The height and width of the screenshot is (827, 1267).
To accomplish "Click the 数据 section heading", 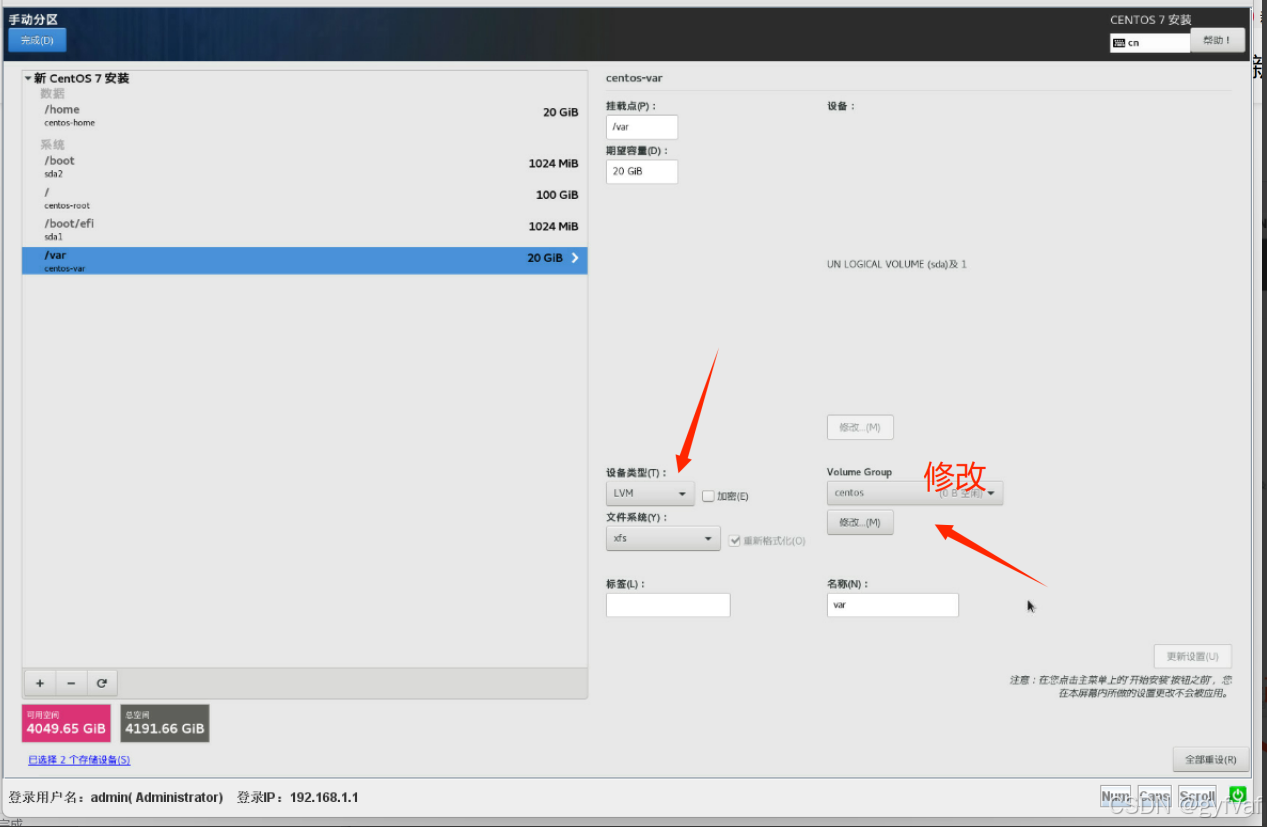I will click(x=52, y=93).
